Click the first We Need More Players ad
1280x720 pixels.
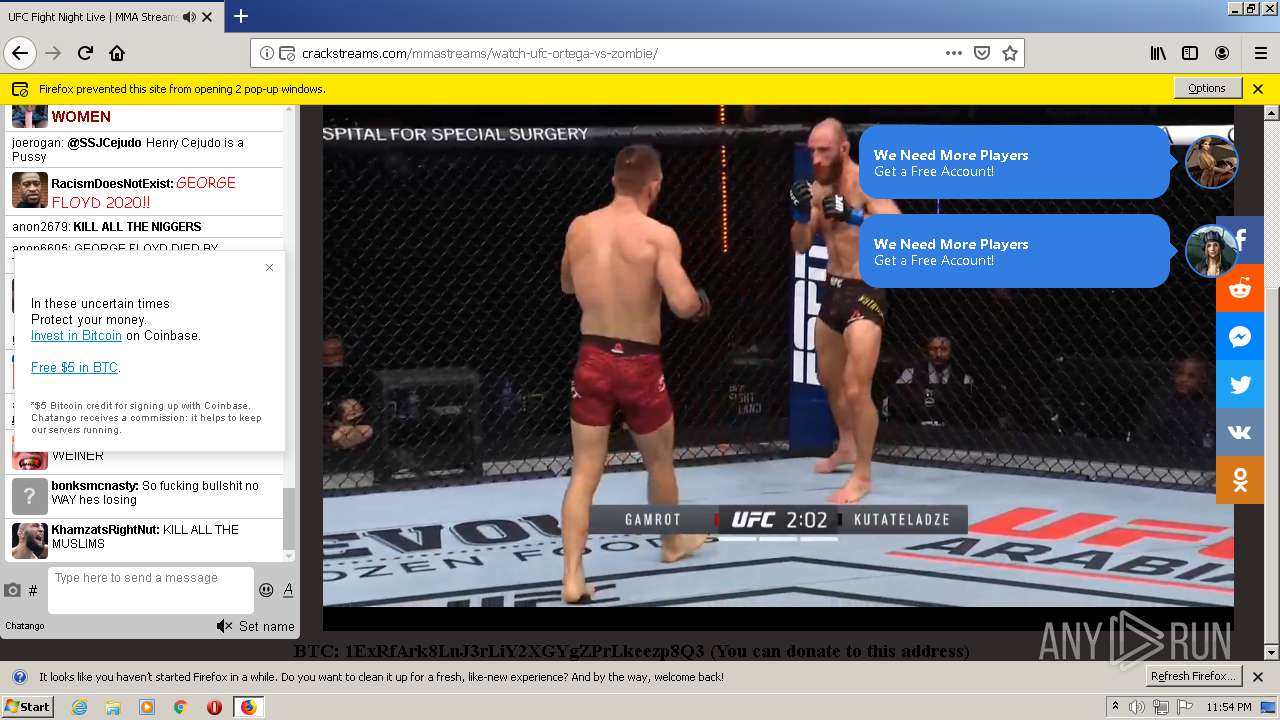[1014, 162]
